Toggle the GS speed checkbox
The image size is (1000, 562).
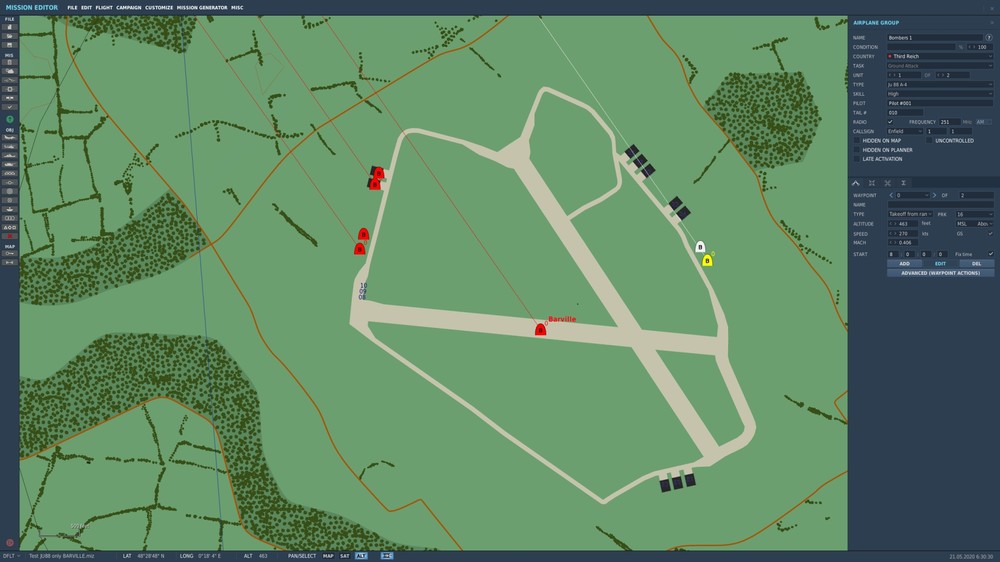point(990,233)
